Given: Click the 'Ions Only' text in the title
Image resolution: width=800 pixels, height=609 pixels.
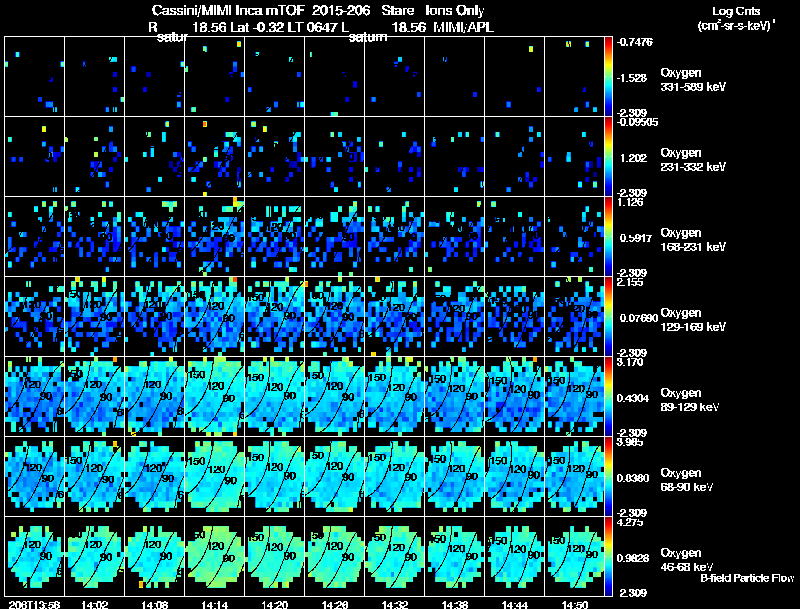Looking at the screenshot, I should (x=455, y=10).
